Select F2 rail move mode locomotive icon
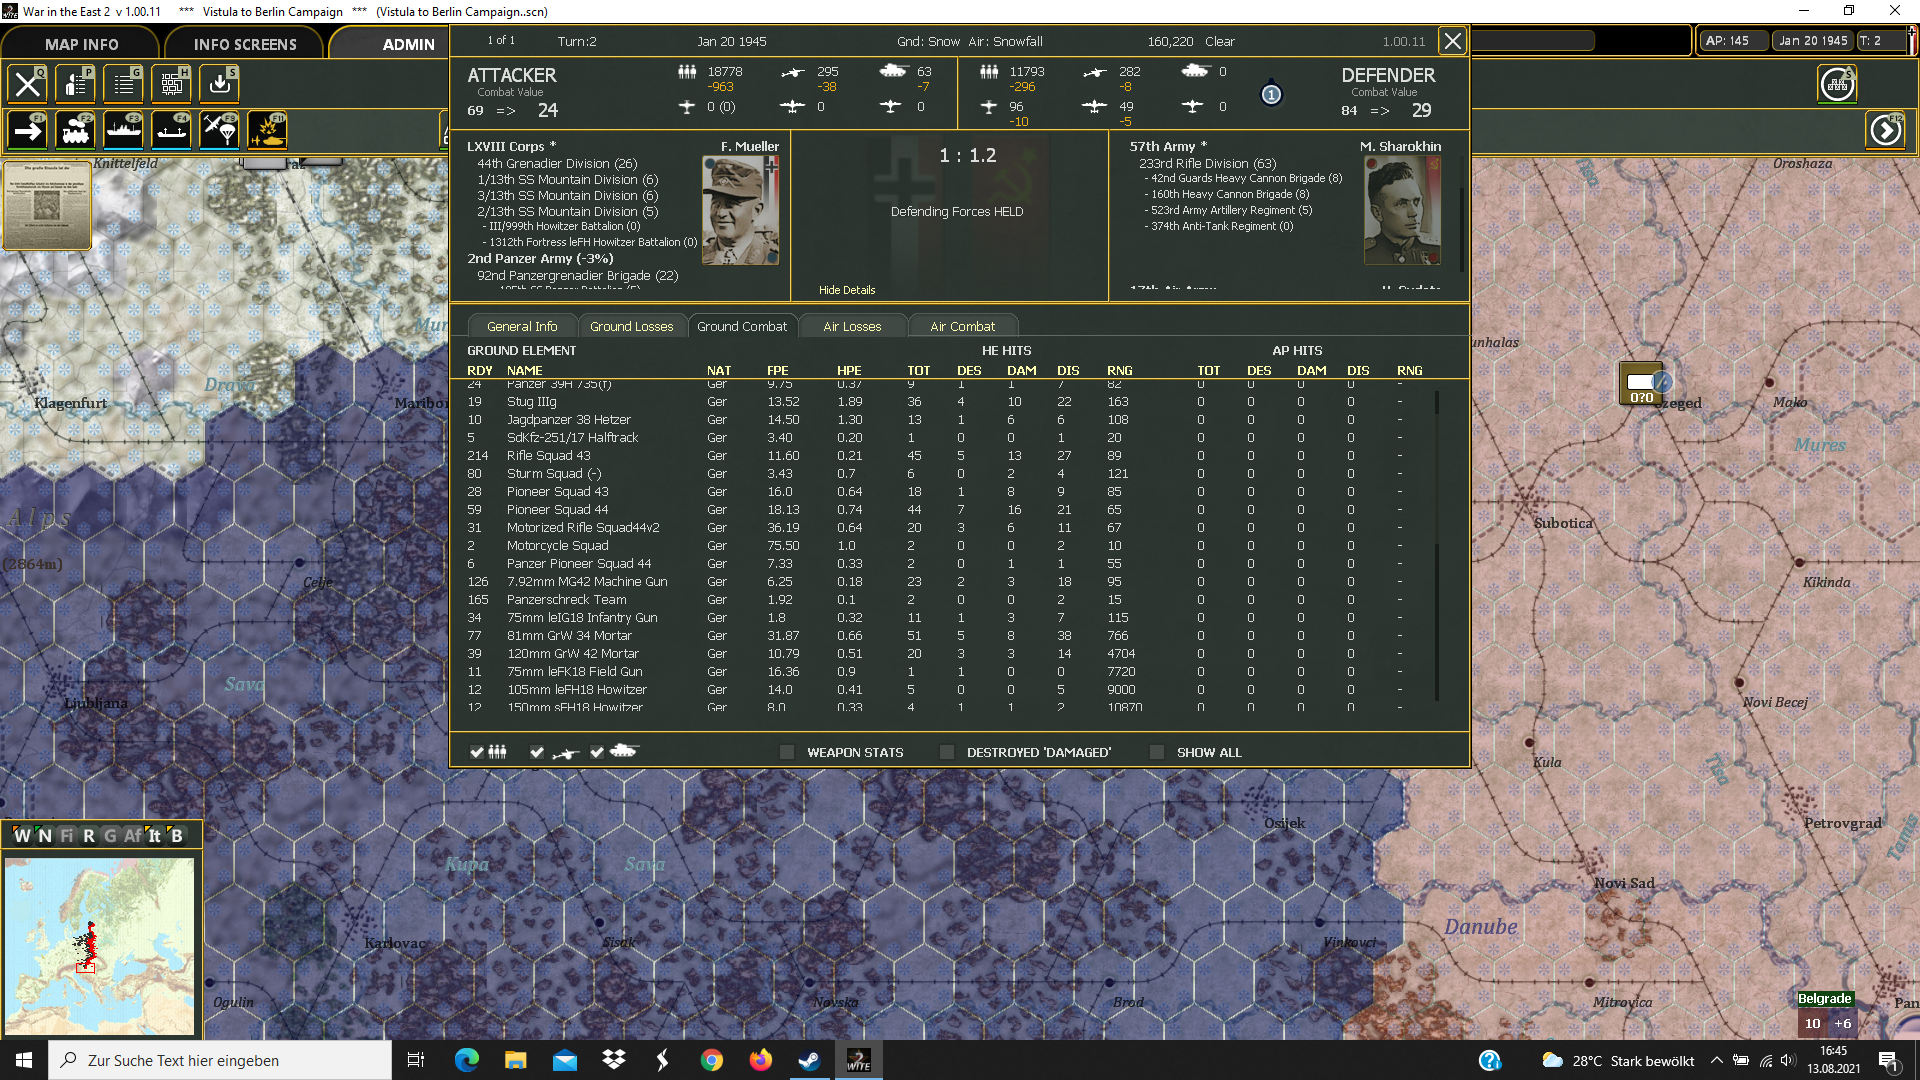 click(x=75, y=130)
